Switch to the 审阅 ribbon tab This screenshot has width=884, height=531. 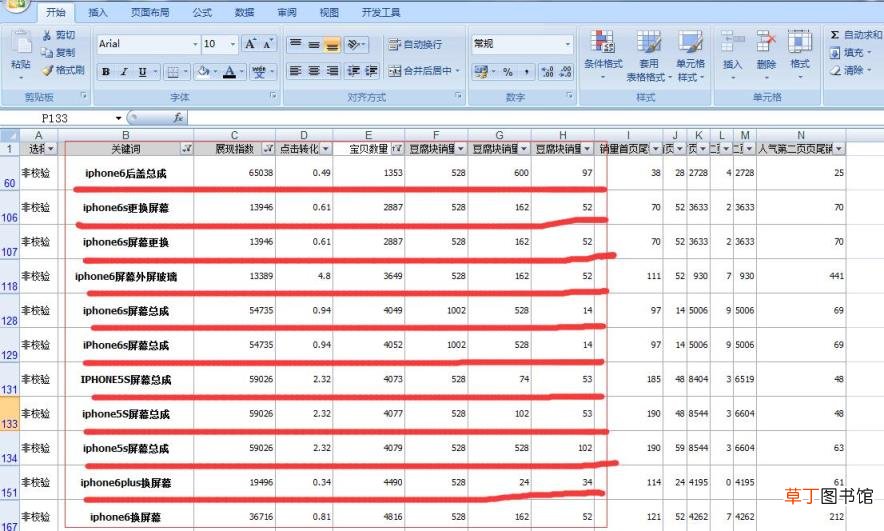pyautogui.click(x=286, y=12)
